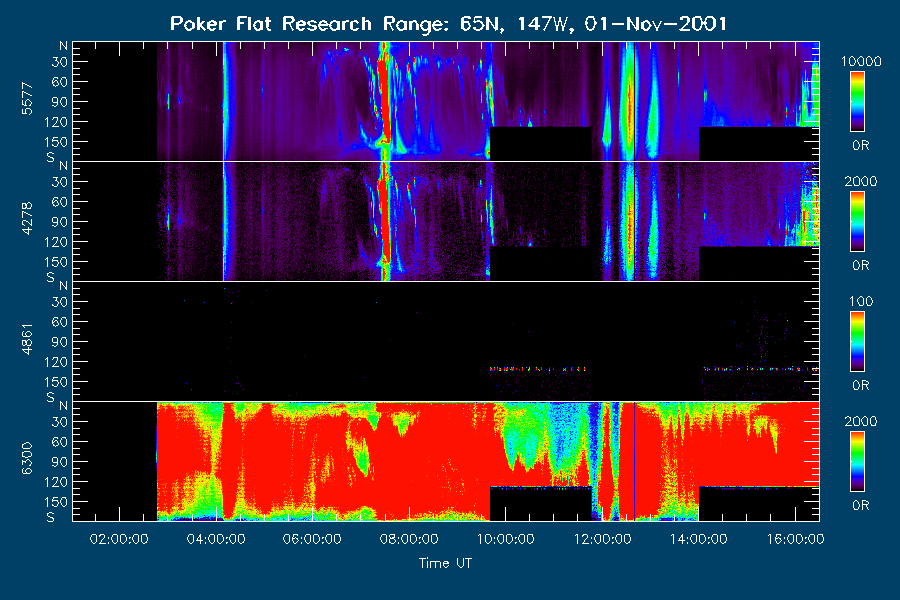The width and height of the screenshot is (900, 600).
Task: Click the S label at the 6300 panel bottom
Action: click(51, 517)
